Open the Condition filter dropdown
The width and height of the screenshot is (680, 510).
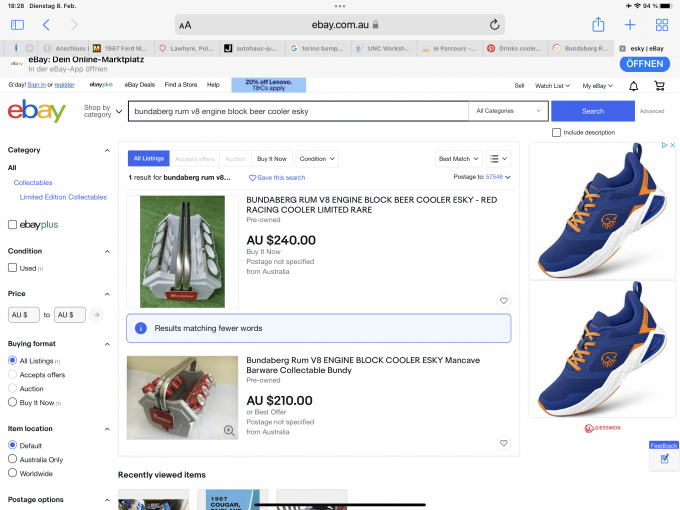pos(317,159)
